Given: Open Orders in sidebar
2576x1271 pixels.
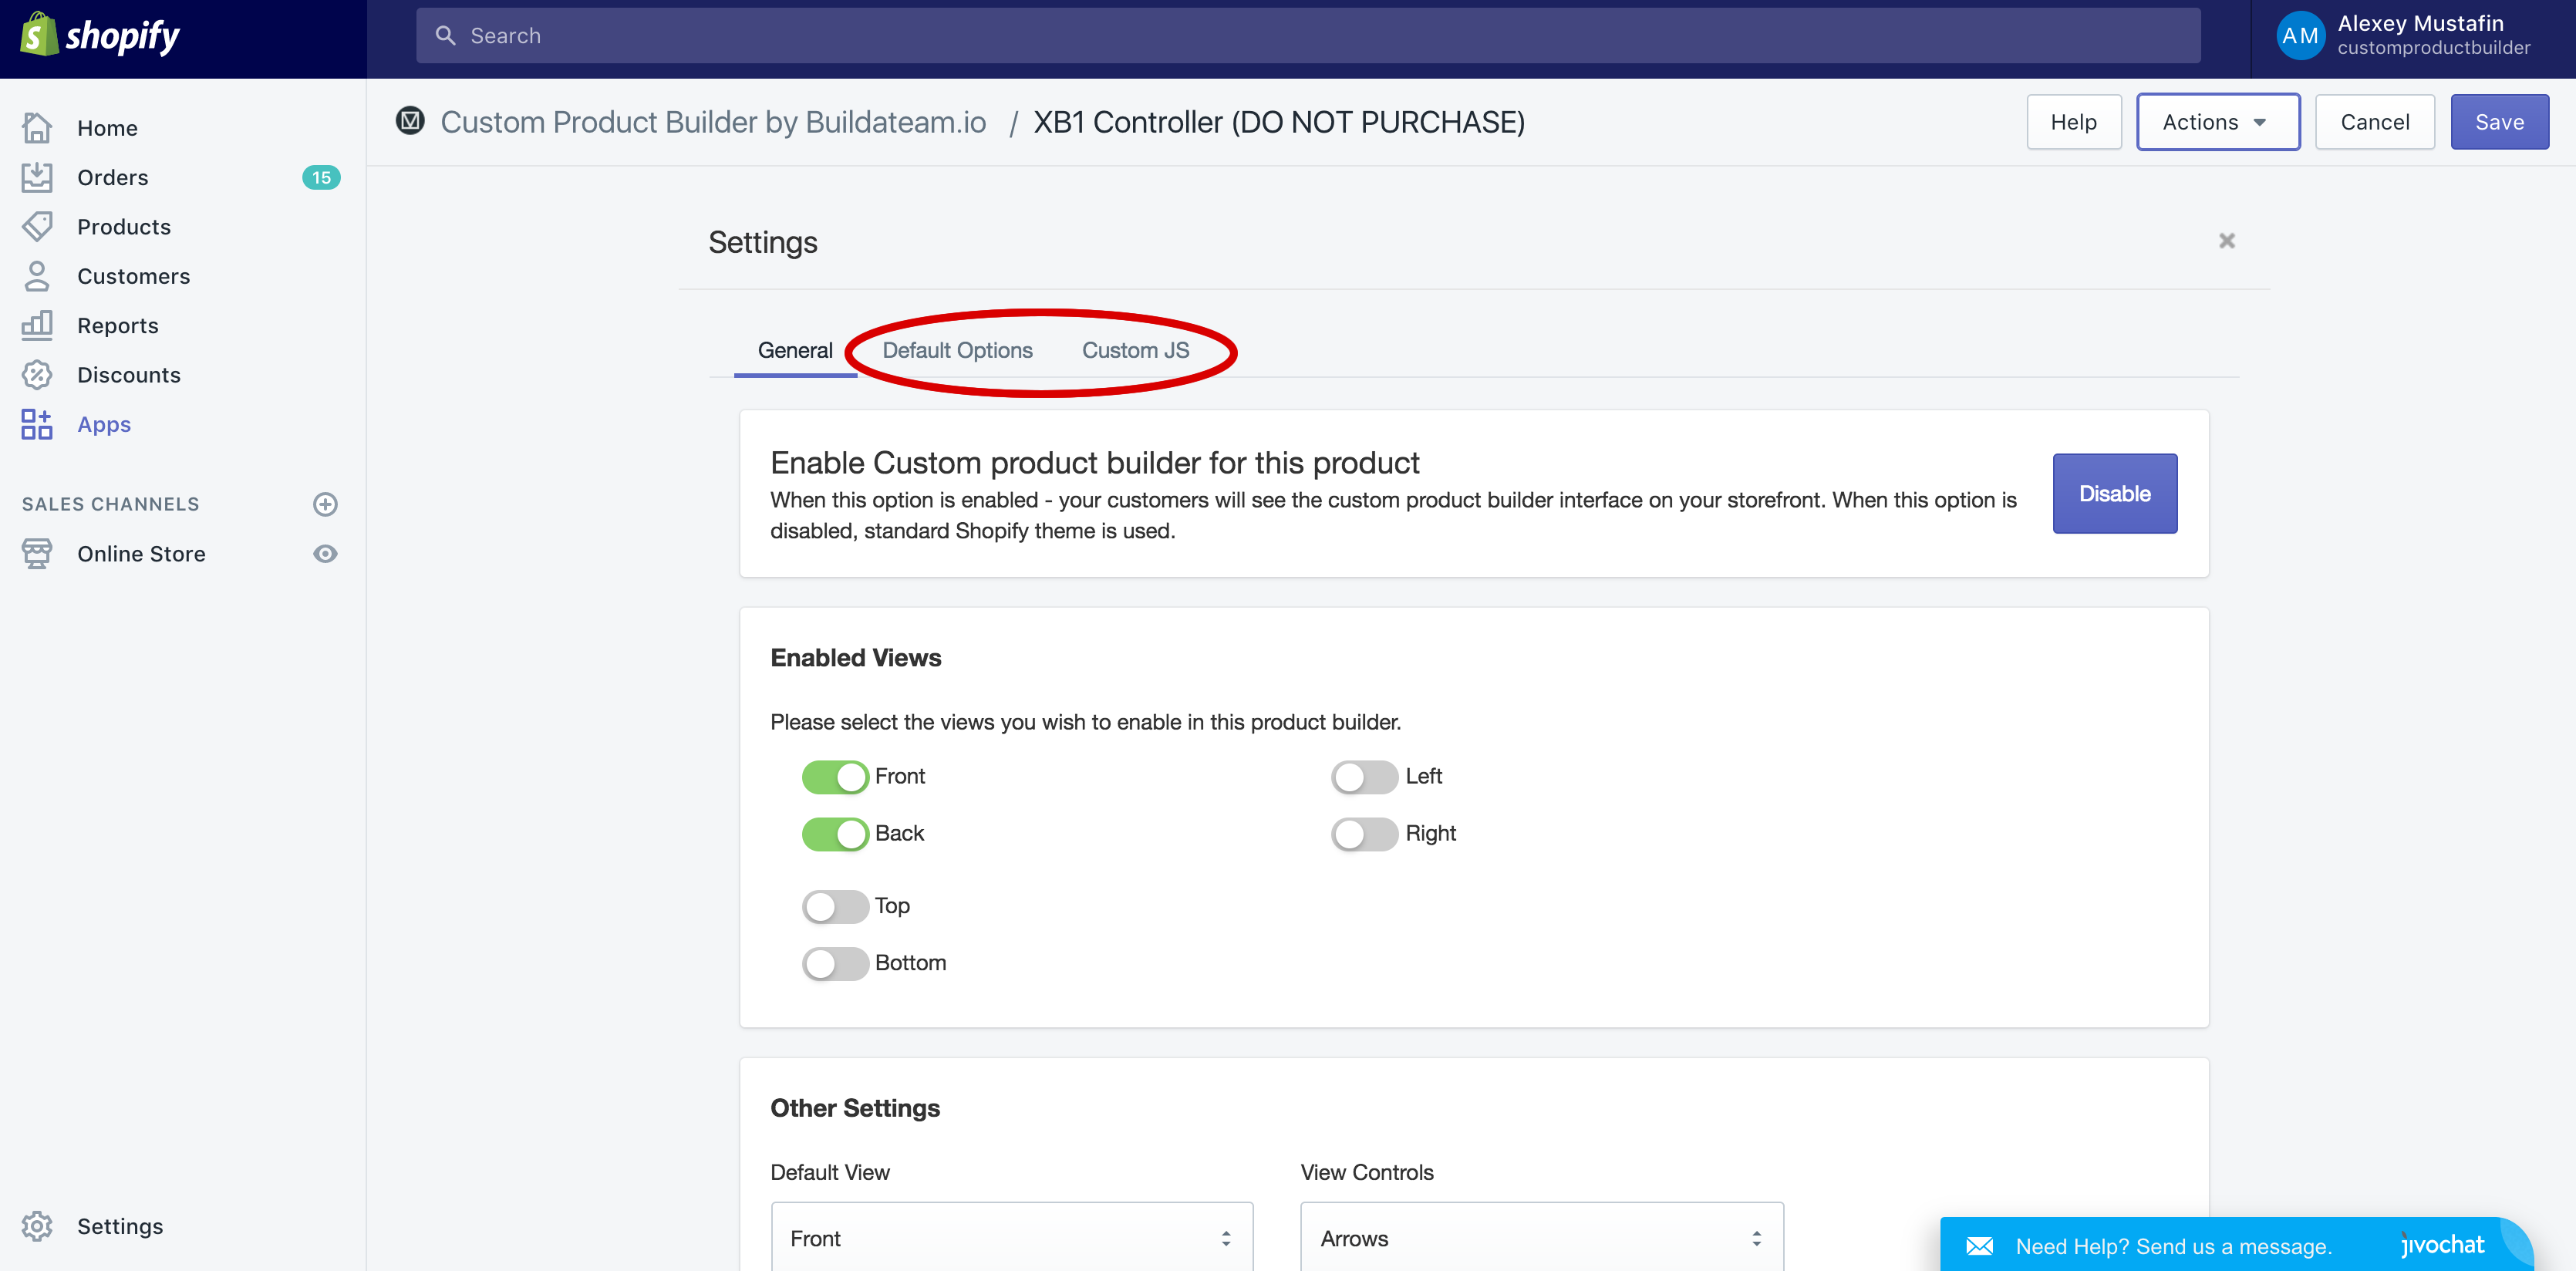Looking at the screenshot, I should 113,177.
